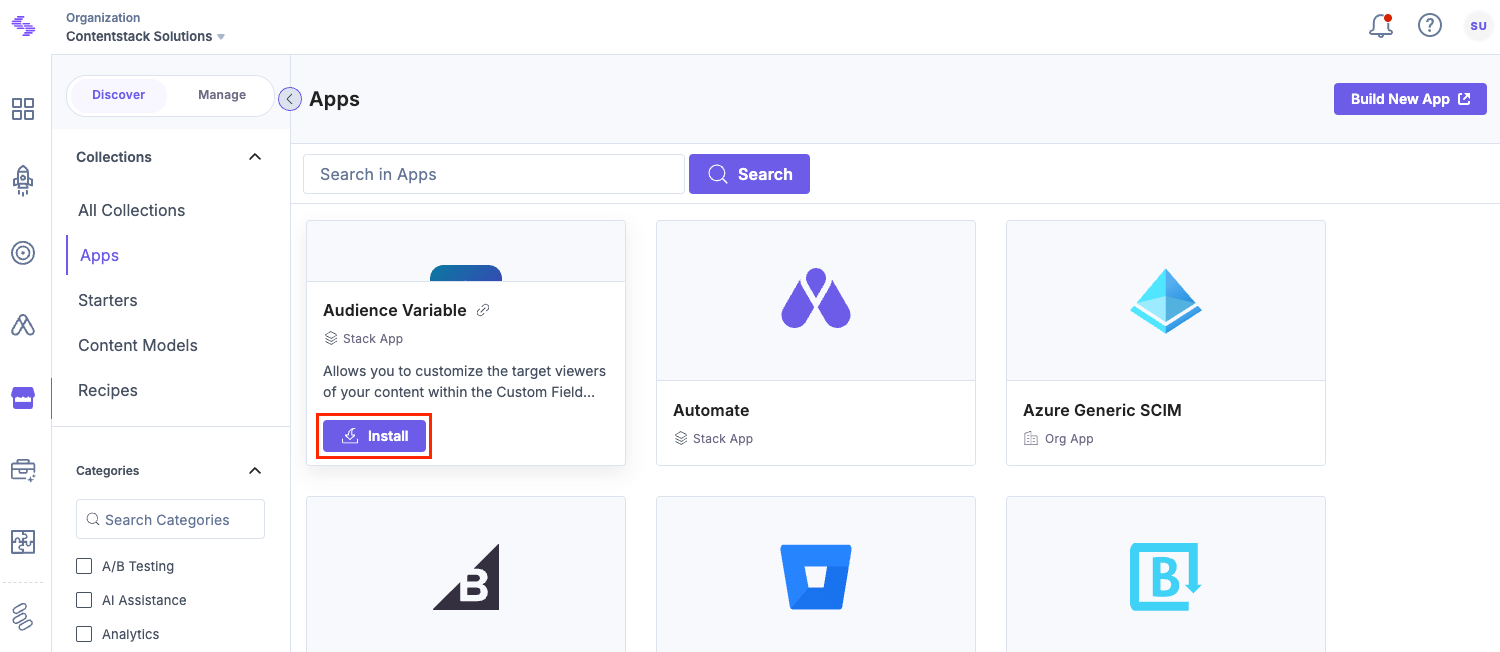Select All Collections in sidebar

[x=132, y=210]
